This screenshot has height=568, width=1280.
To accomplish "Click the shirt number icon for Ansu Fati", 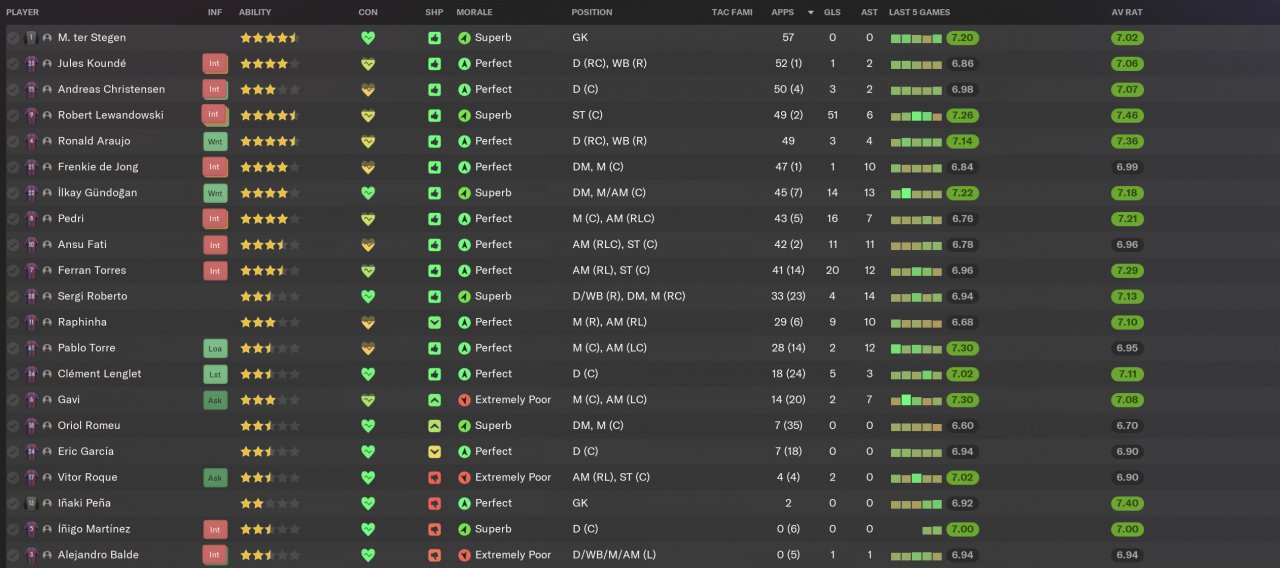I will click(31, 245).
